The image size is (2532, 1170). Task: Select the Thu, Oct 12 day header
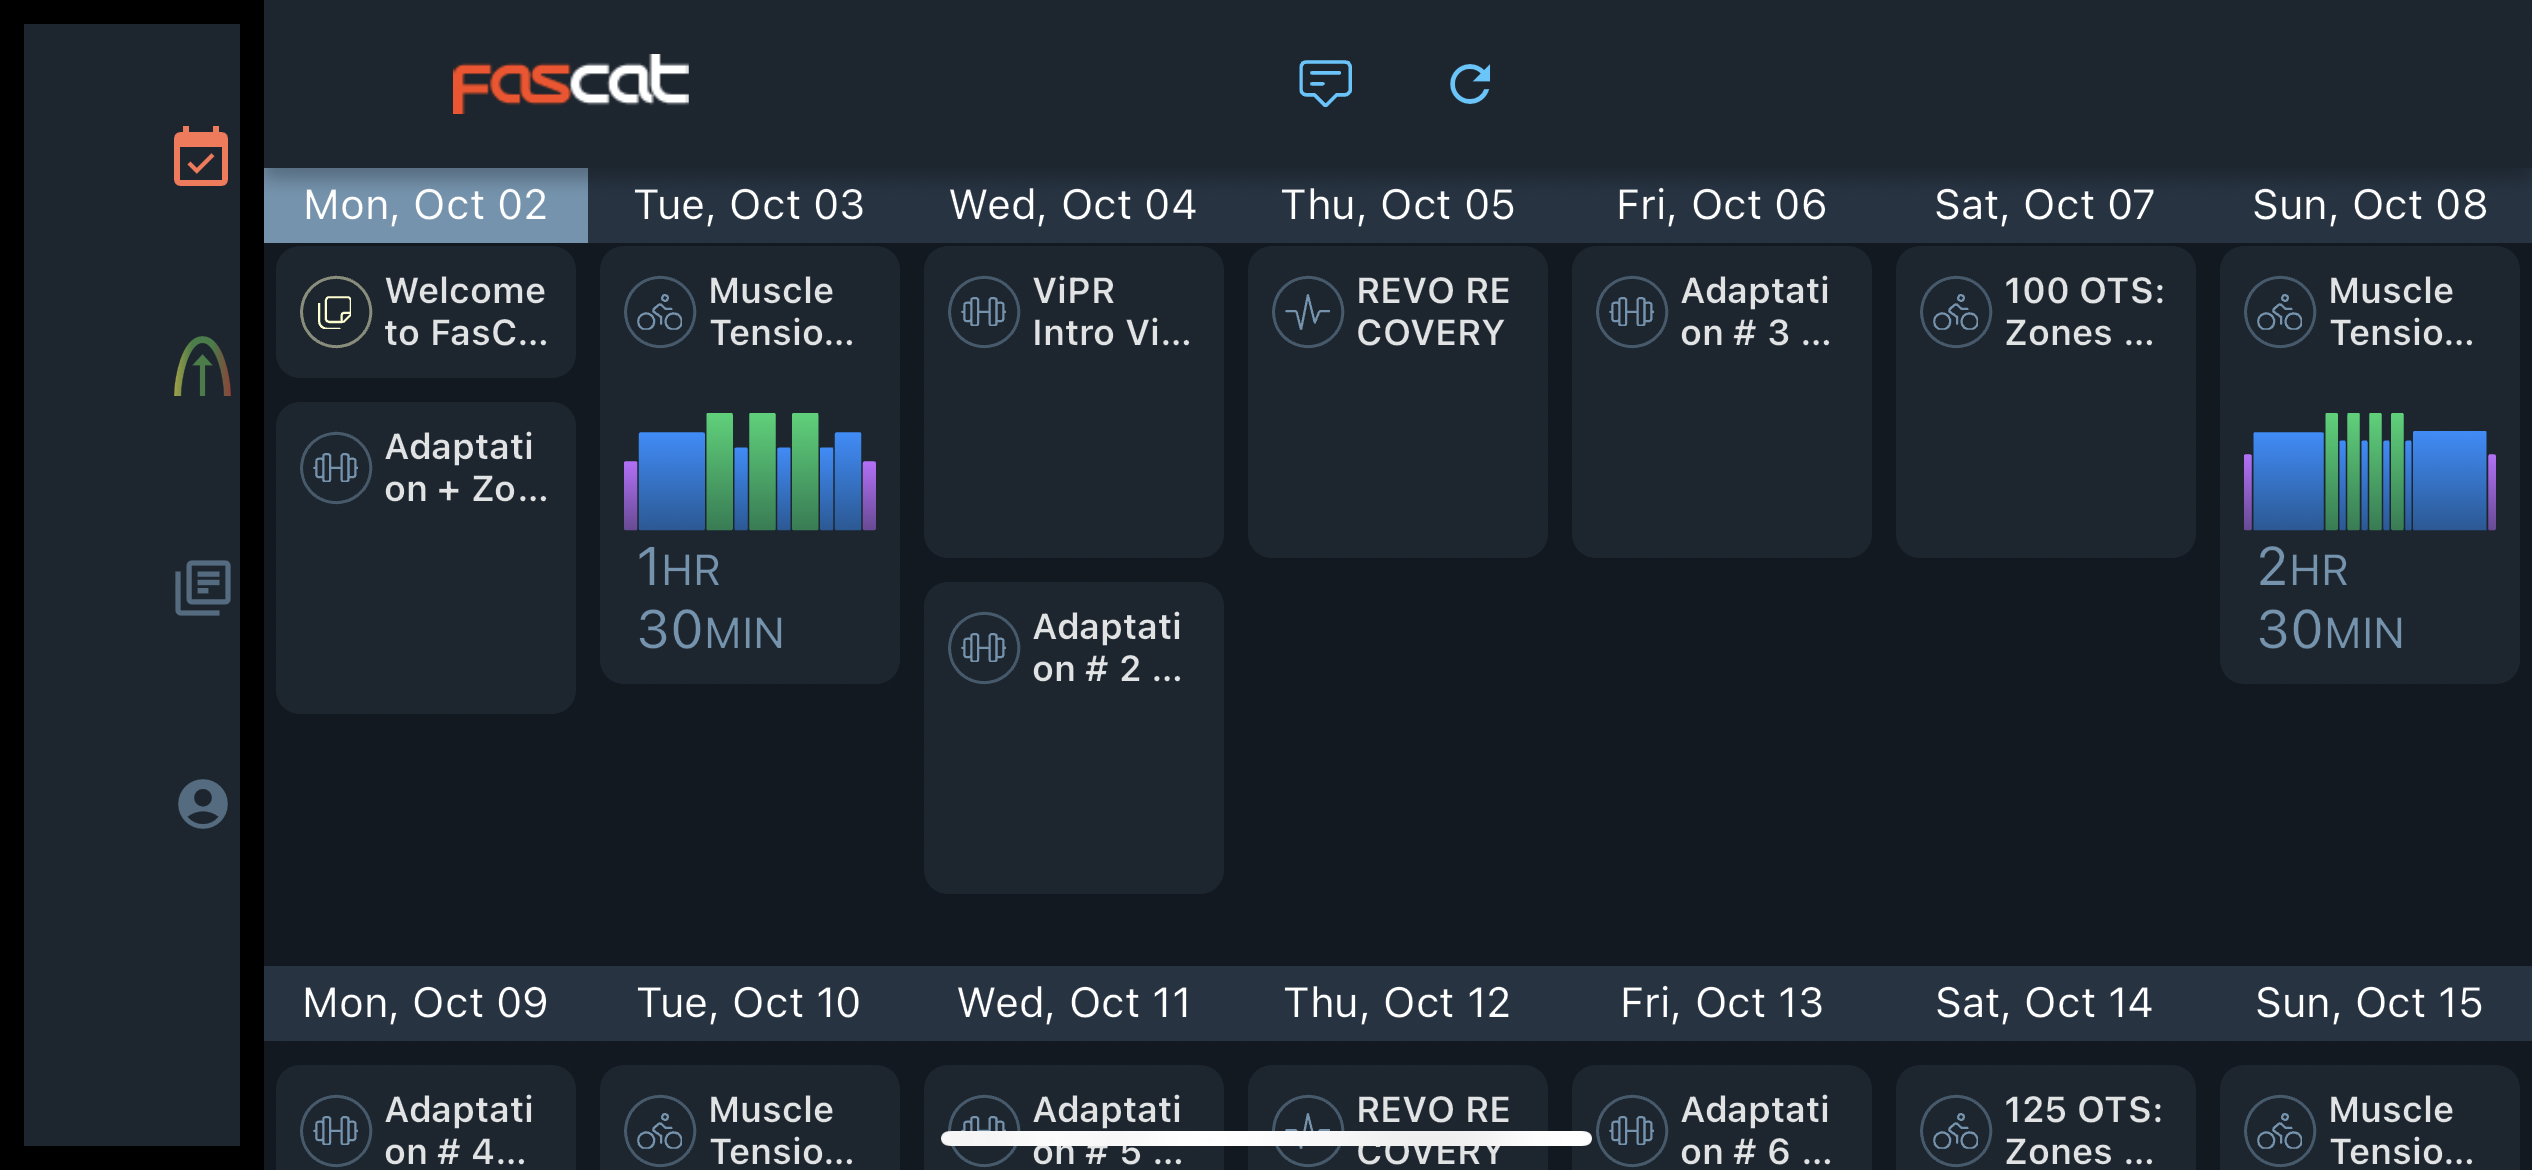point(1398,1003)
